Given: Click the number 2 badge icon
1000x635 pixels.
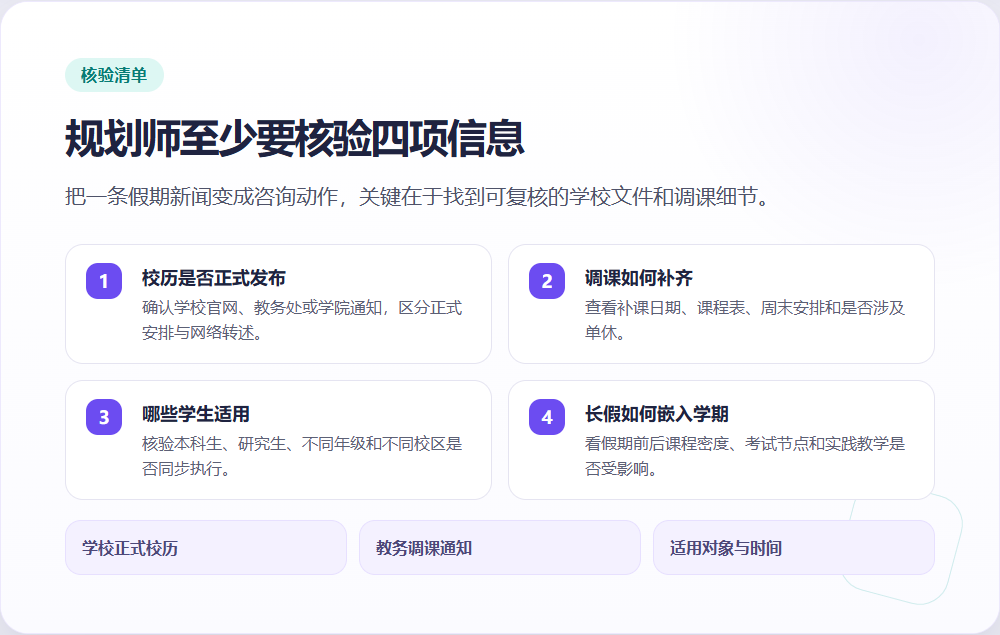Looking at the screenshot, I should click(547, 281).
